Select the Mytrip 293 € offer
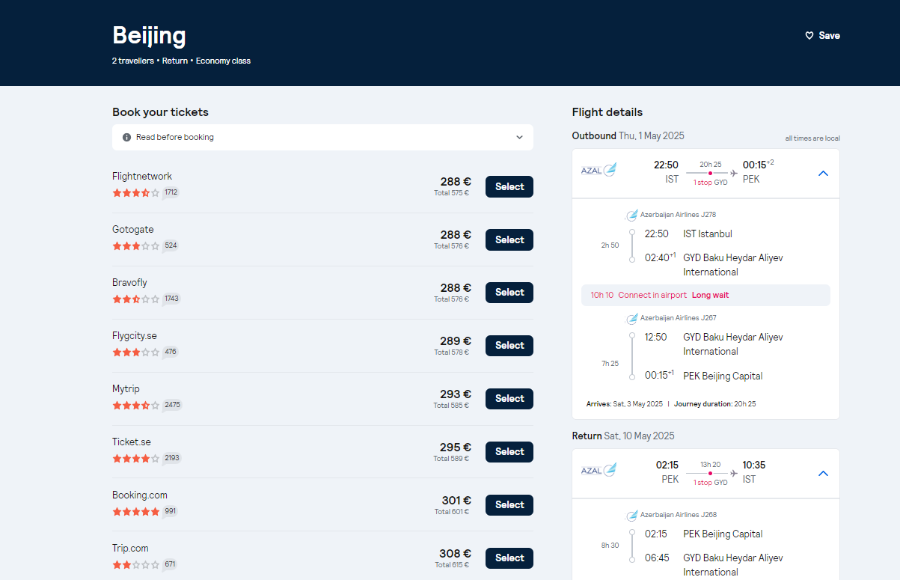The width and height of the screenshot is (900, 580). click(x=509, y=399)
